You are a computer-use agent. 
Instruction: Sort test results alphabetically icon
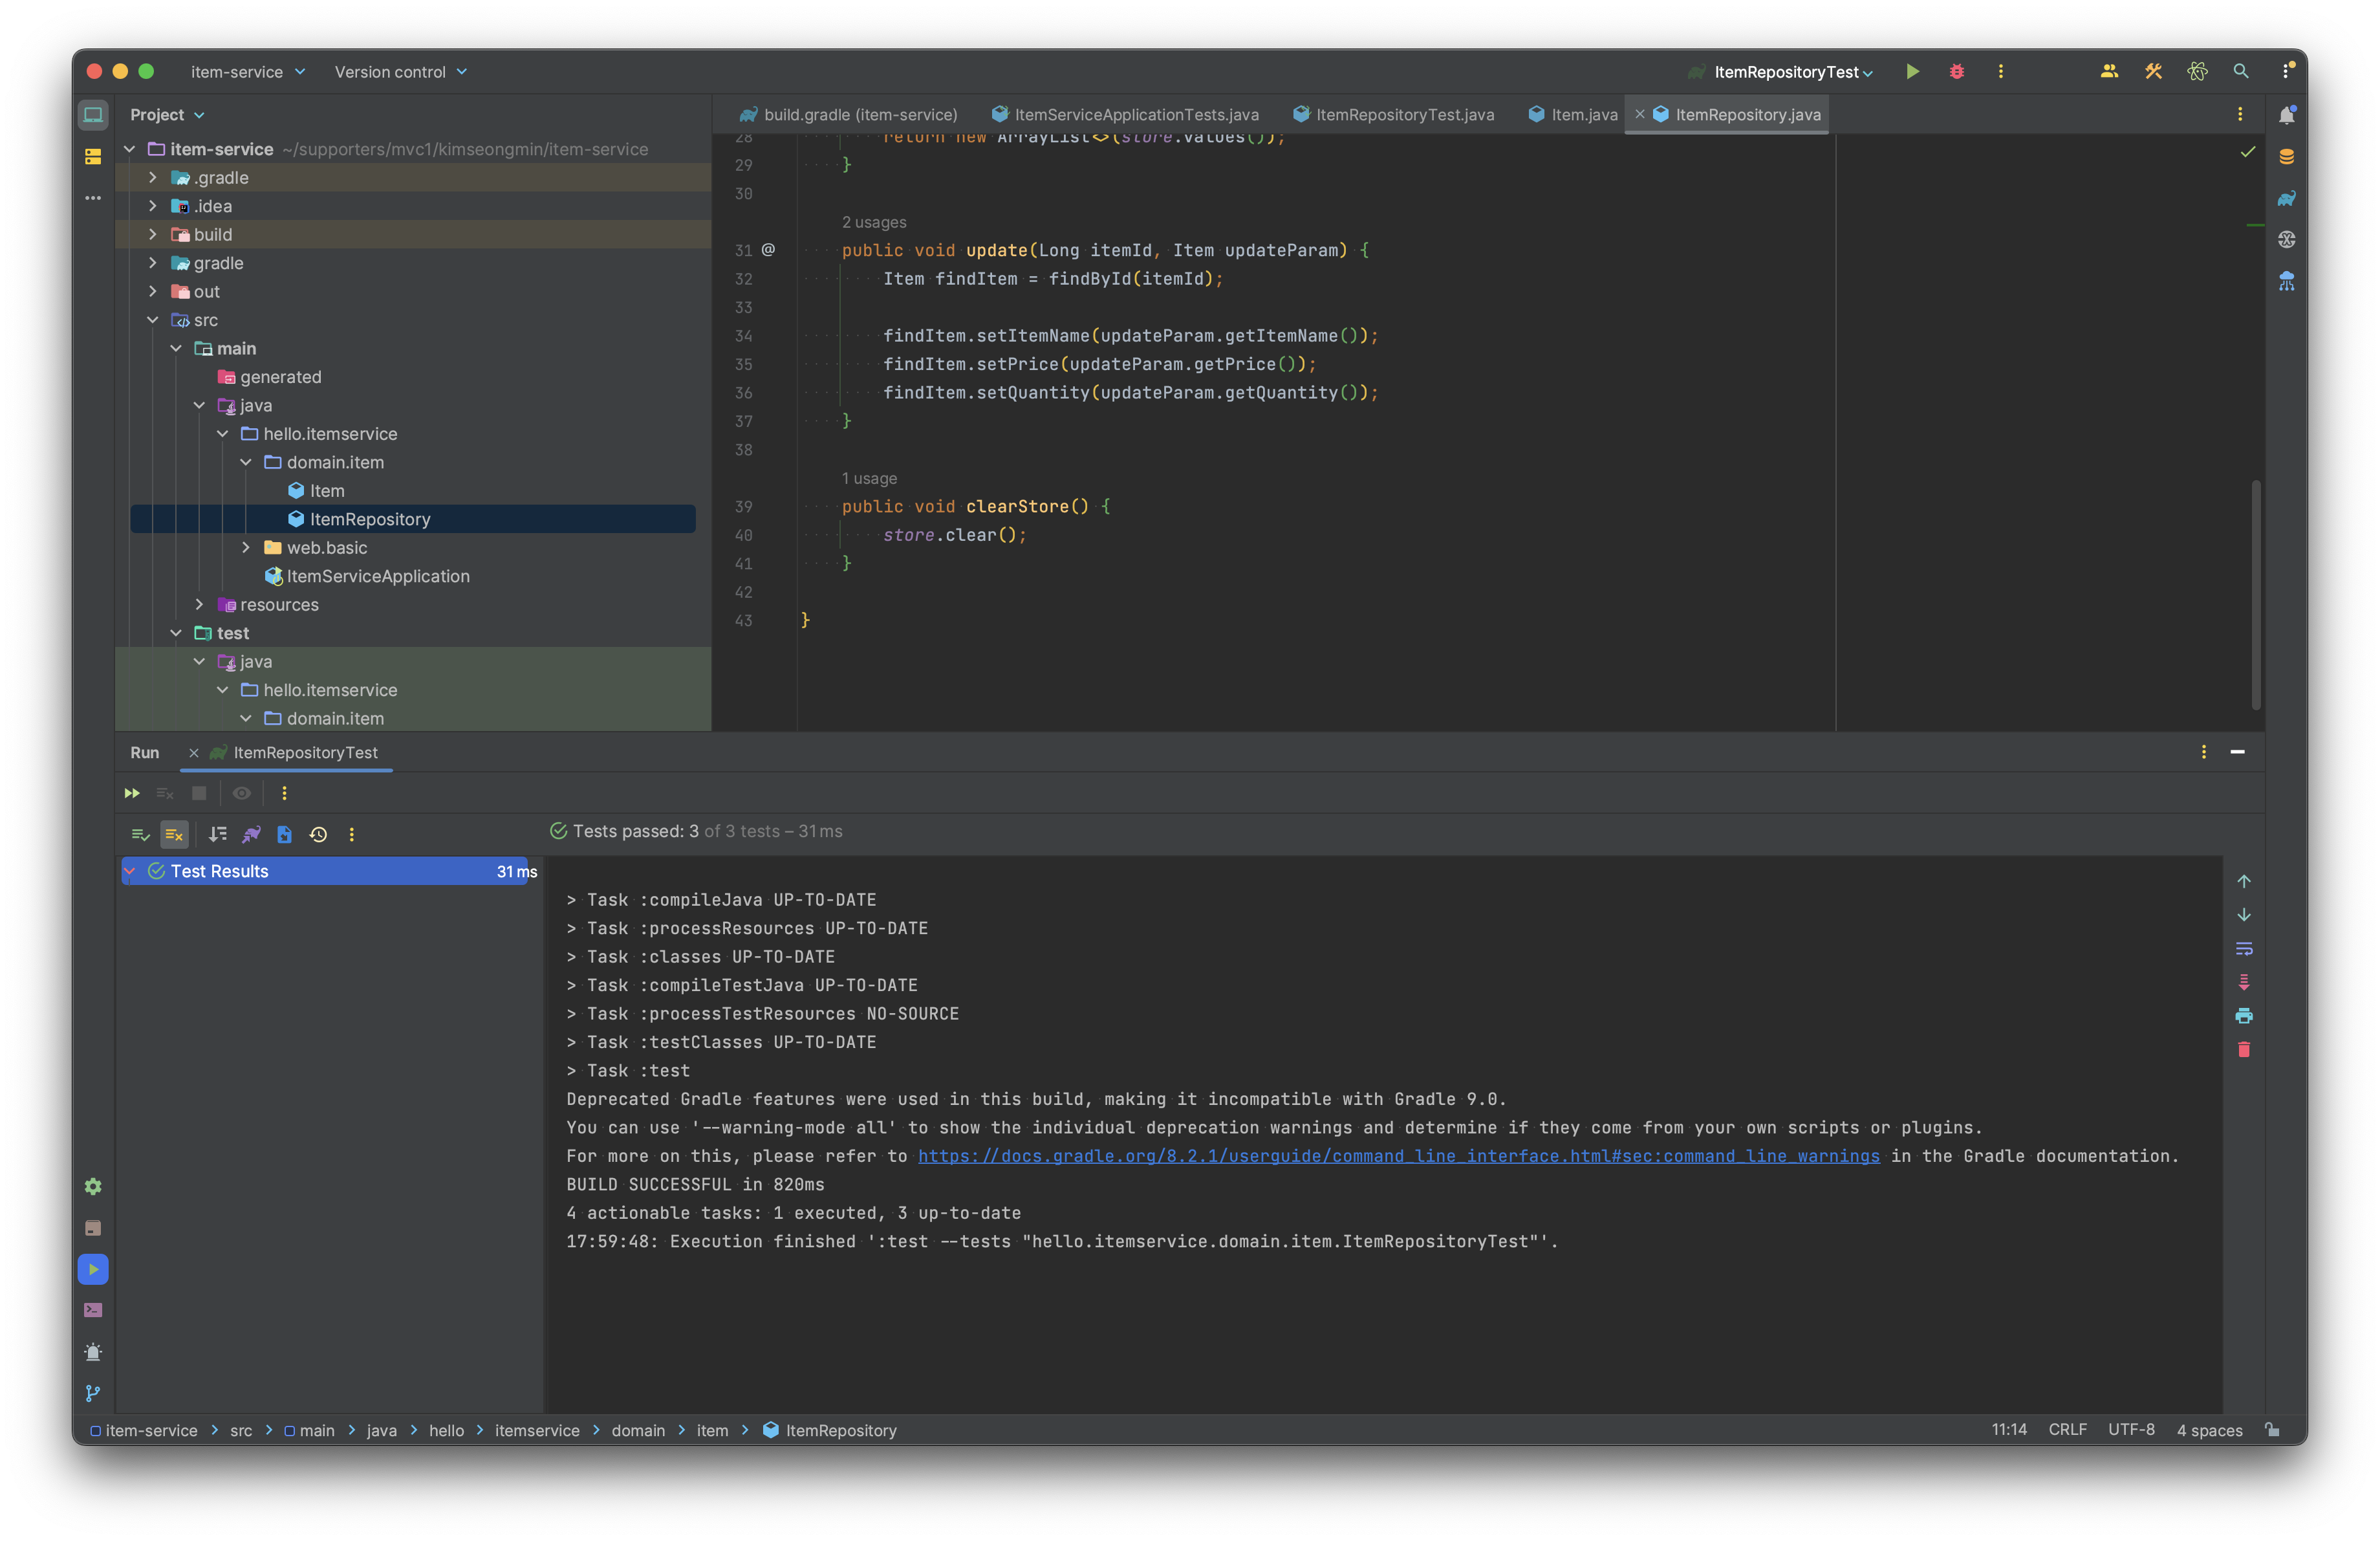[x=217, y=834]
